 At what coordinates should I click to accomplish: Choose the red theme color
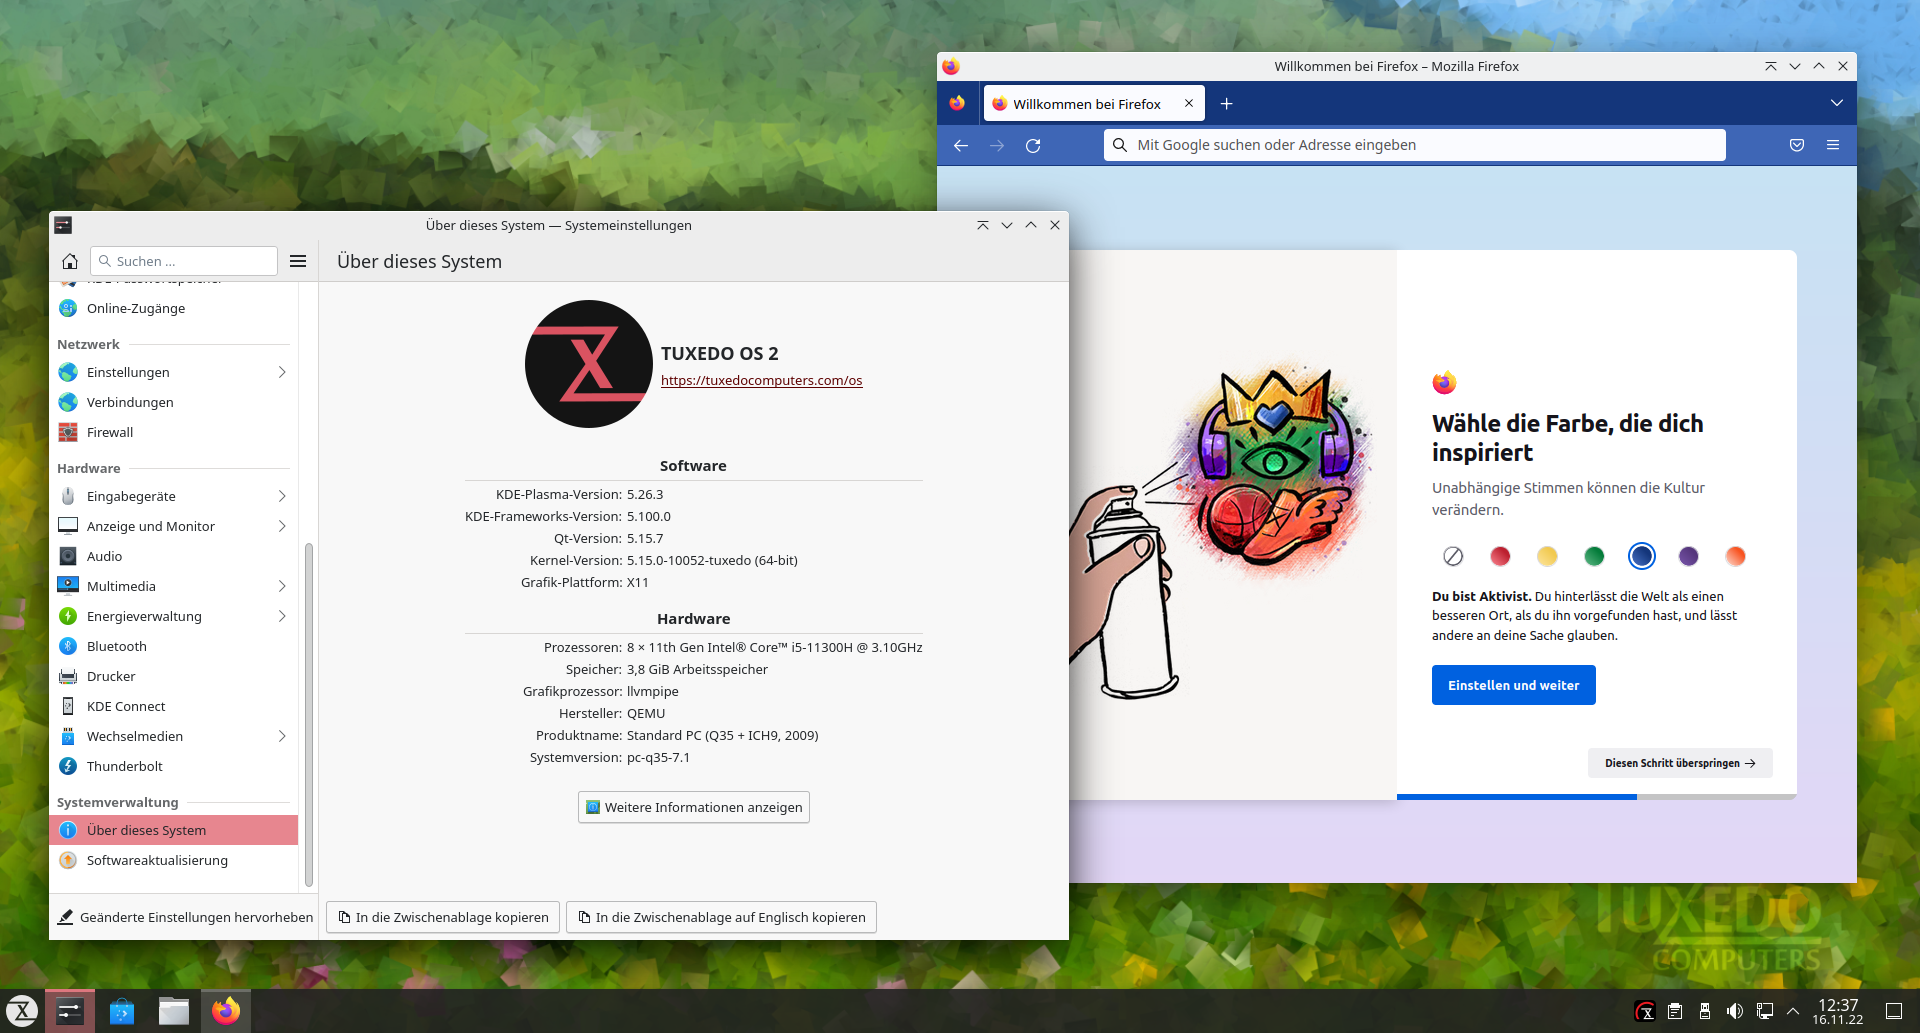(x=1500, y=556)
